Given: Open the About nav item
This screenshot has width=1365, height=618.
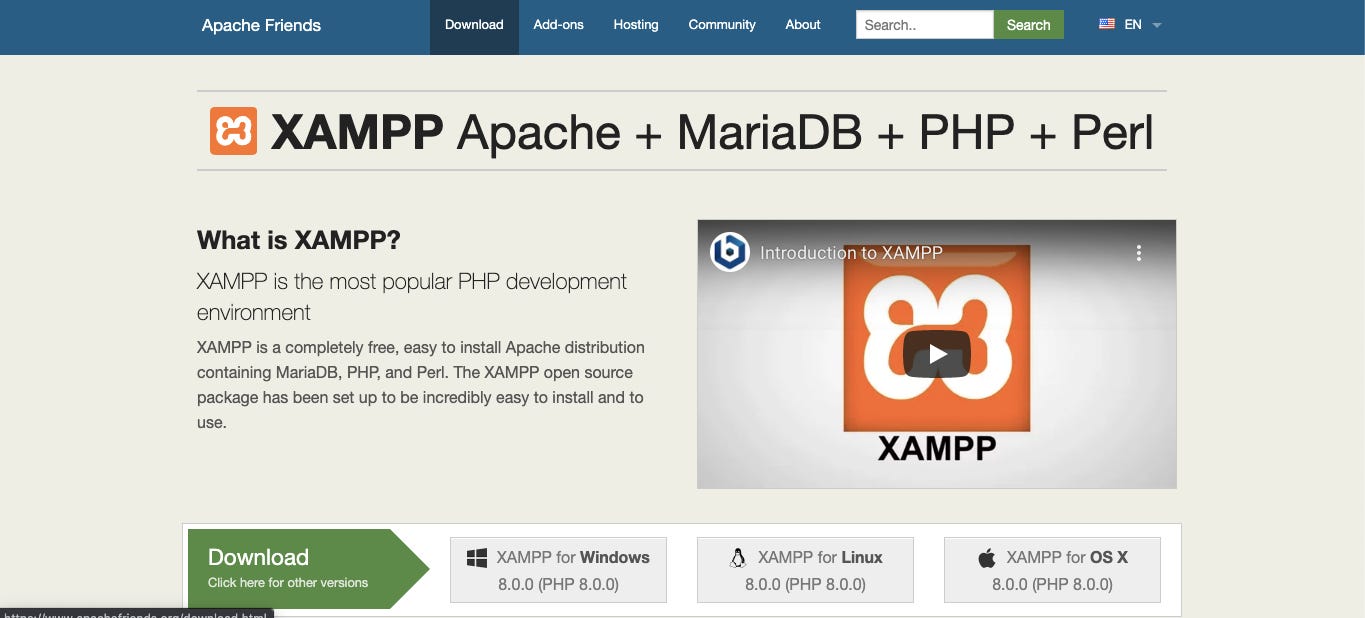Looking at the screenshot, I should click(x=803, y=25).
